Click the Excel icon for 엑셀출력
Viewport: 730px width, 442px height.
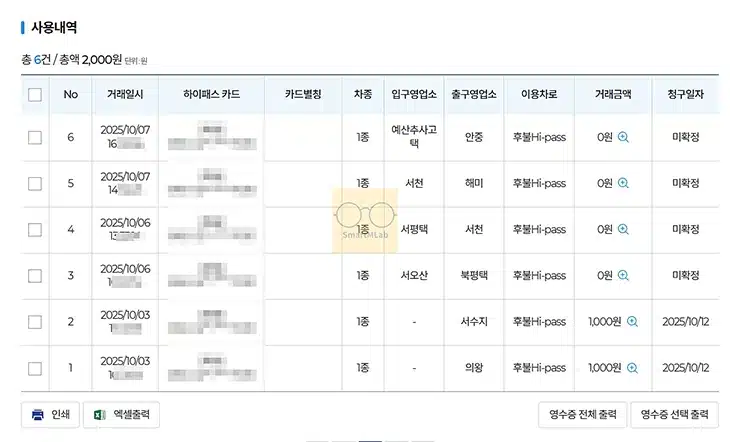(x=100, y=414)
